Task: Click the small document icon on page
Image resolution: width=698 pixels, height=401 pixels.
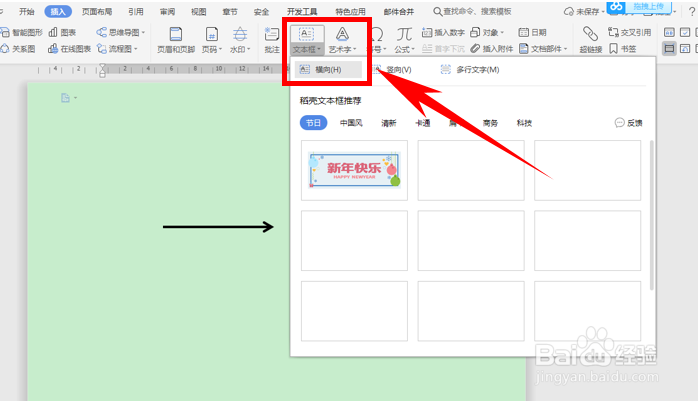Action: point(65,98)
